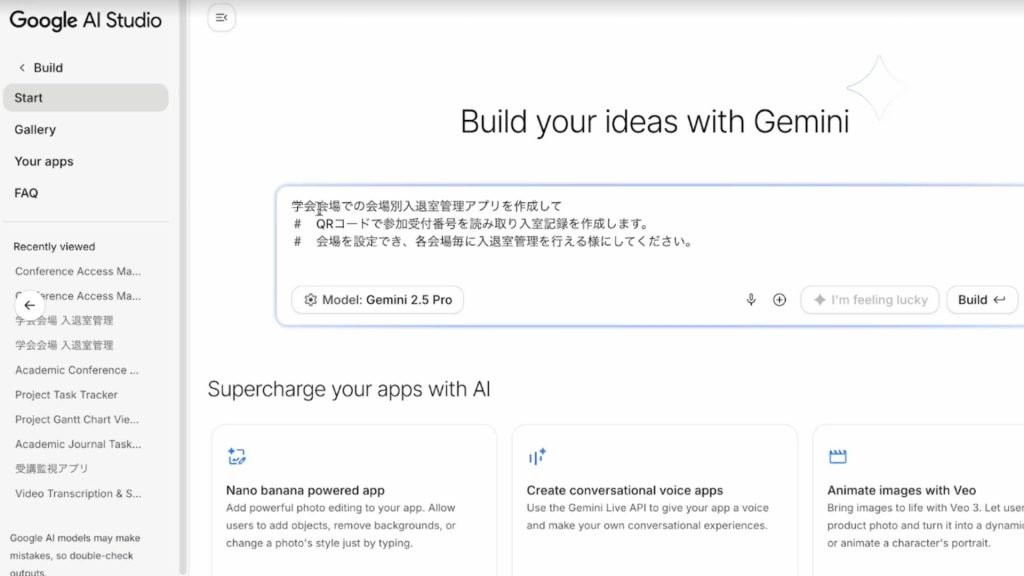This screenshot has width=1024, height=576.
Task: Click the Google AI Studio logo
Action: pyautogui.click(x=86, y=20)
